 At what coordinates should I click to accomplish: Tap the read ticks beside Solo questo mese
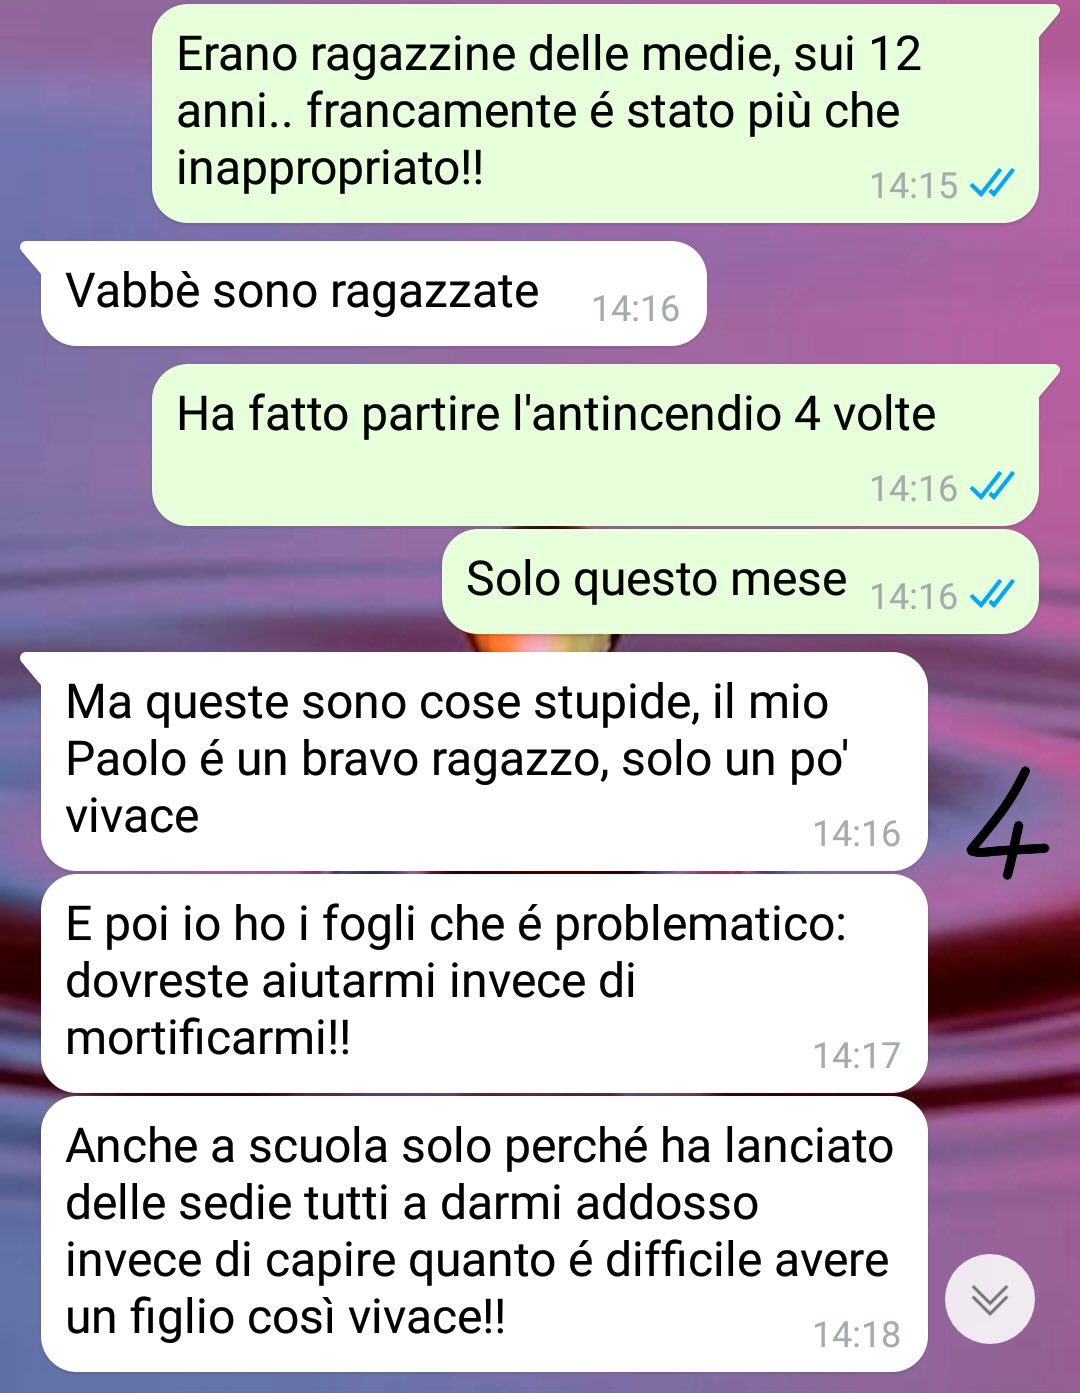[x=993, y=595]
